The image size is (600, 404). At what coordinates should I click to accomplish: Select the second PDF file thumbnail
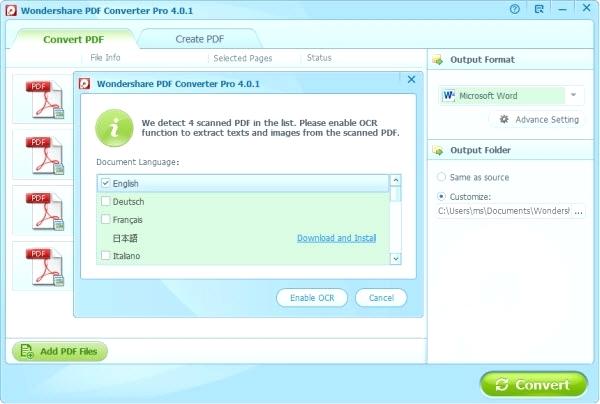pyautogui.click(x=45, y=155)
